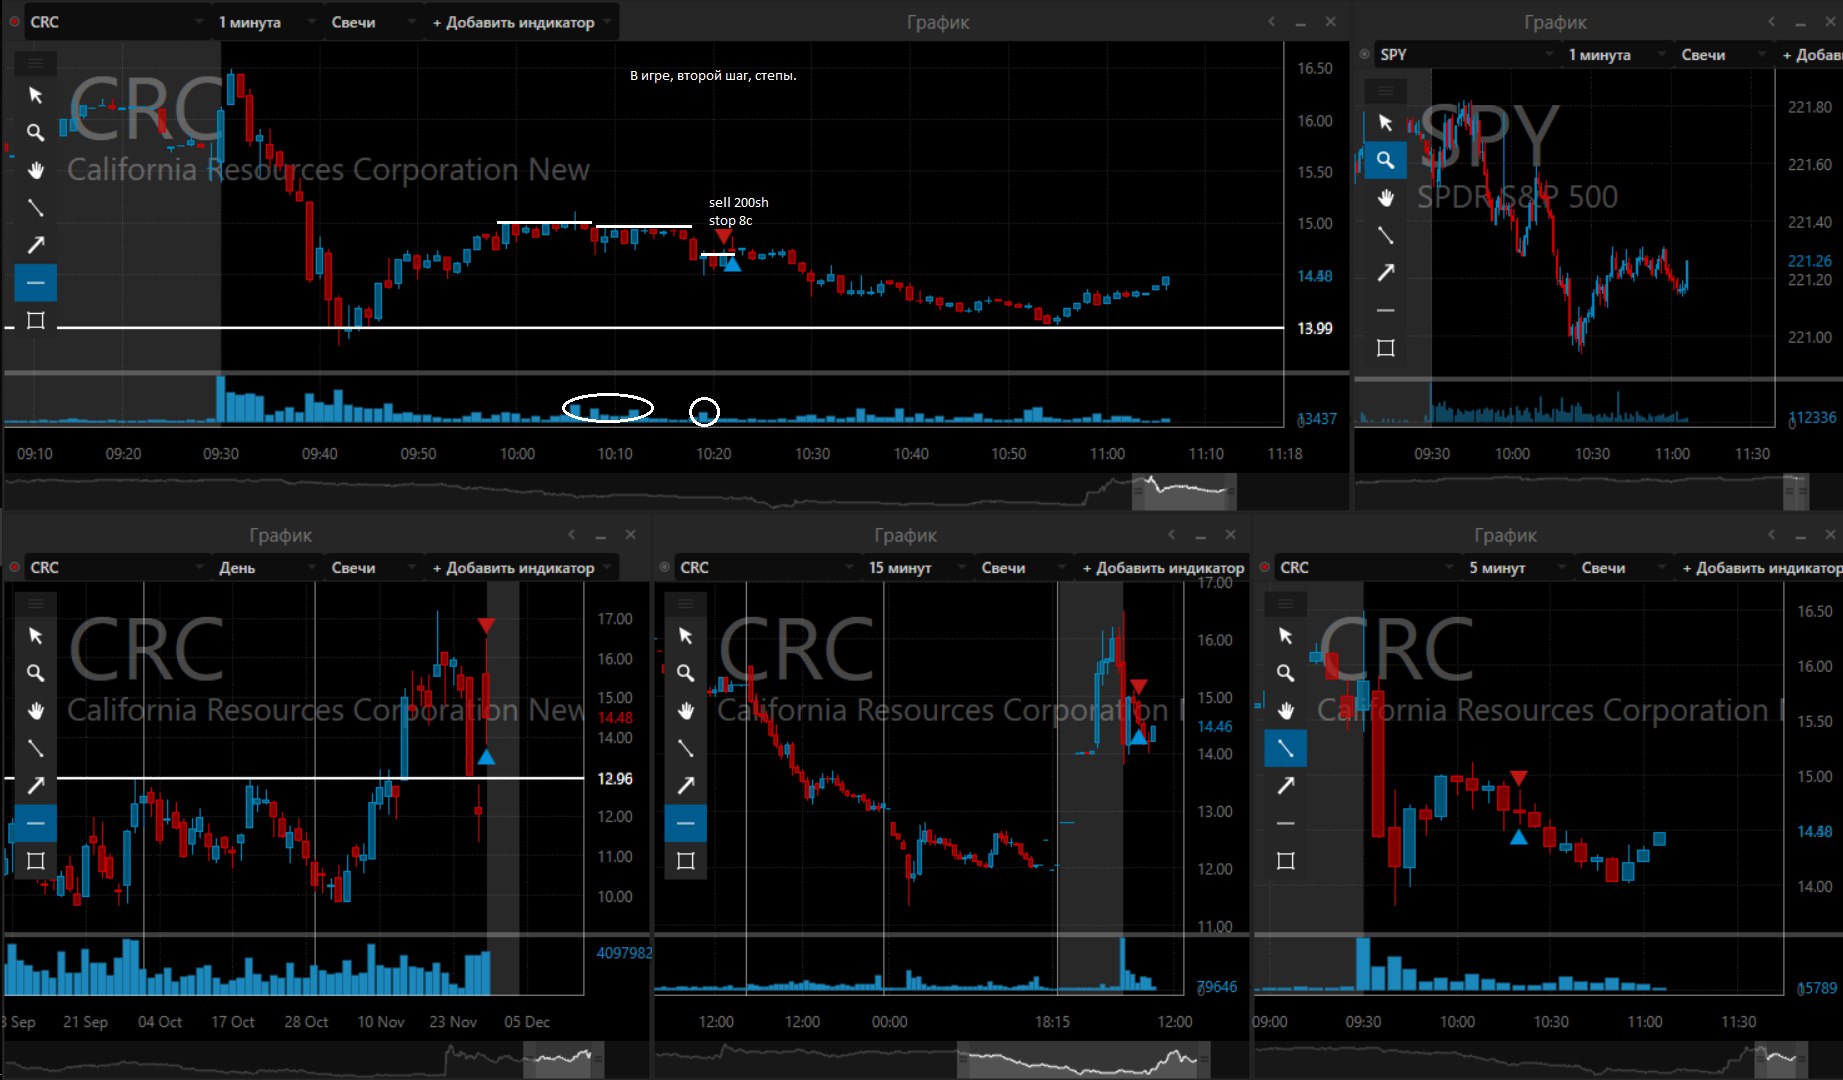The height and width of the screenshot is (1080, 1843).
Task: Click '+ Добавить индикатор' in the CRC 15-minute chart
Action: click(1163, 567)
